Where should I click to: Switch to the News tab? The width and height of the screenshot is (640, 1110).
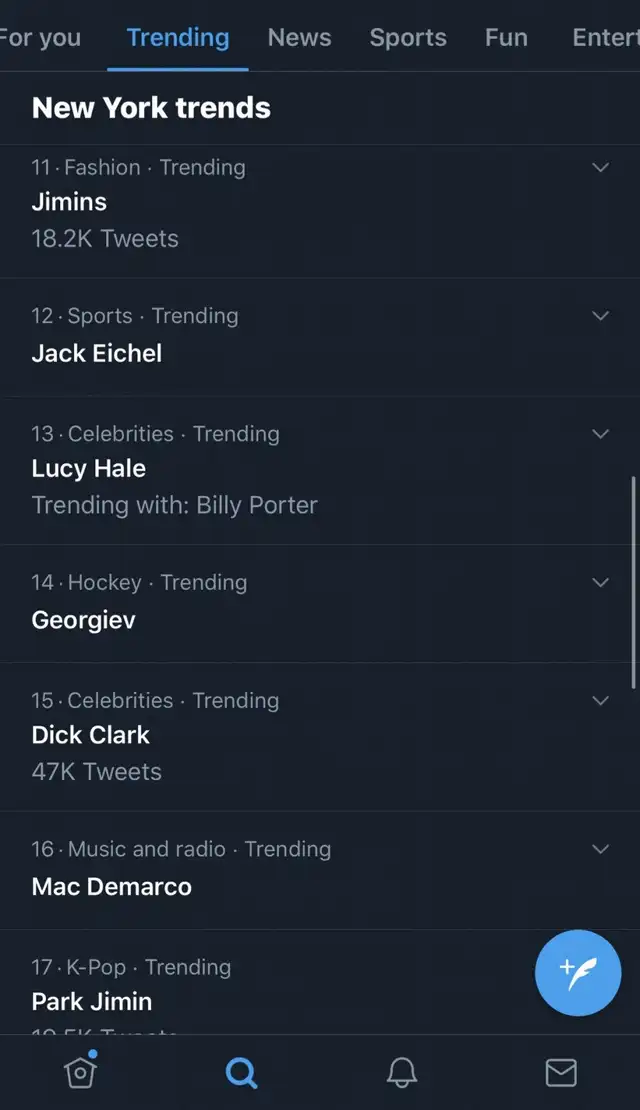pos(299,37)
